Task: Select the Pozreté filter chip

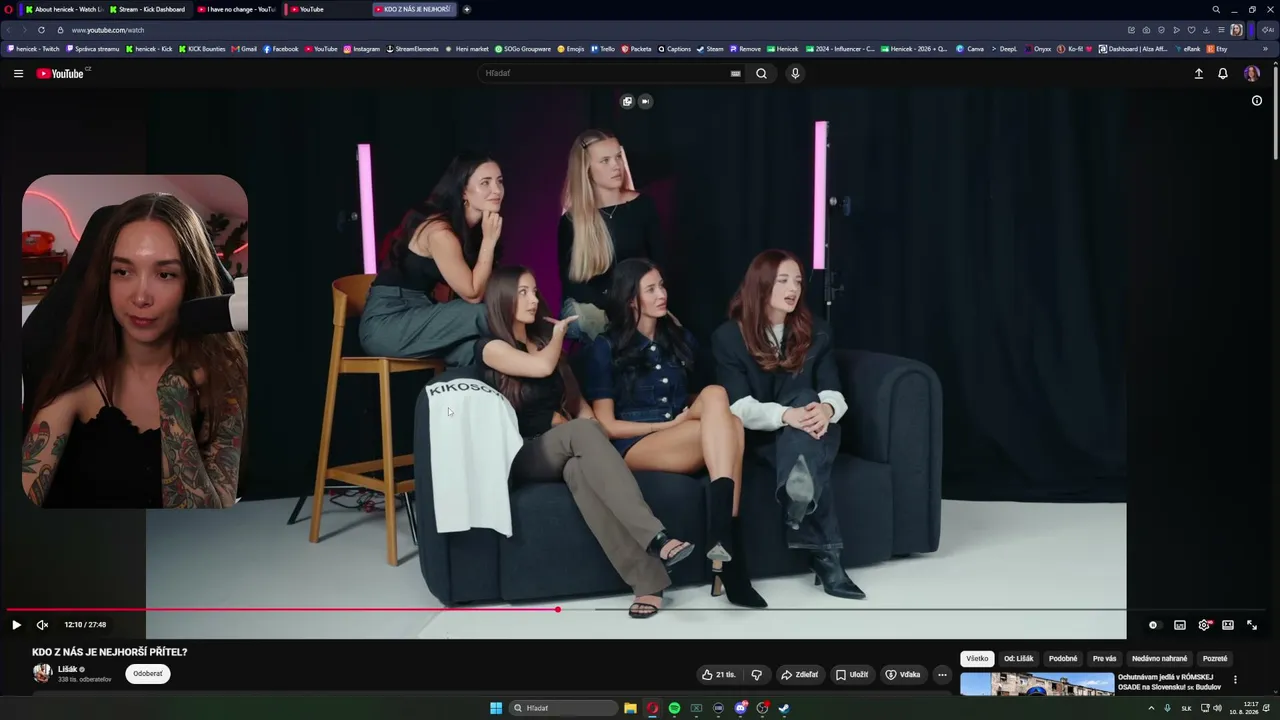Action: [1215, 659]
